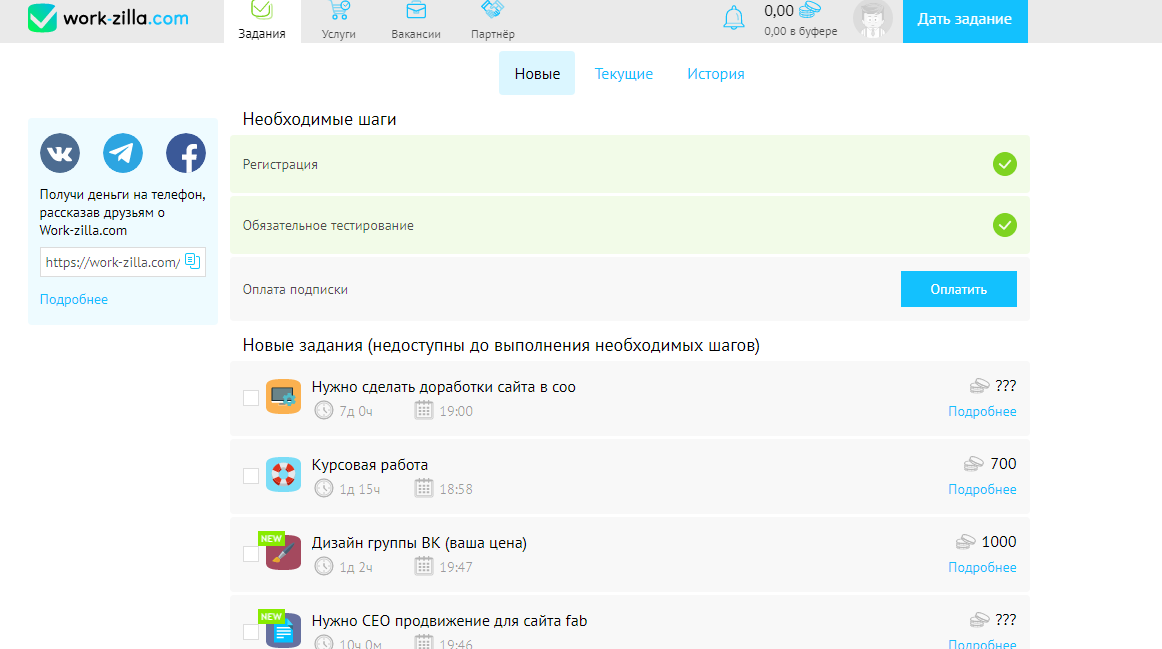
Task: Tick checkbox for Курсовая работа task
Action: pyautogui.click(x=251, y=476)
